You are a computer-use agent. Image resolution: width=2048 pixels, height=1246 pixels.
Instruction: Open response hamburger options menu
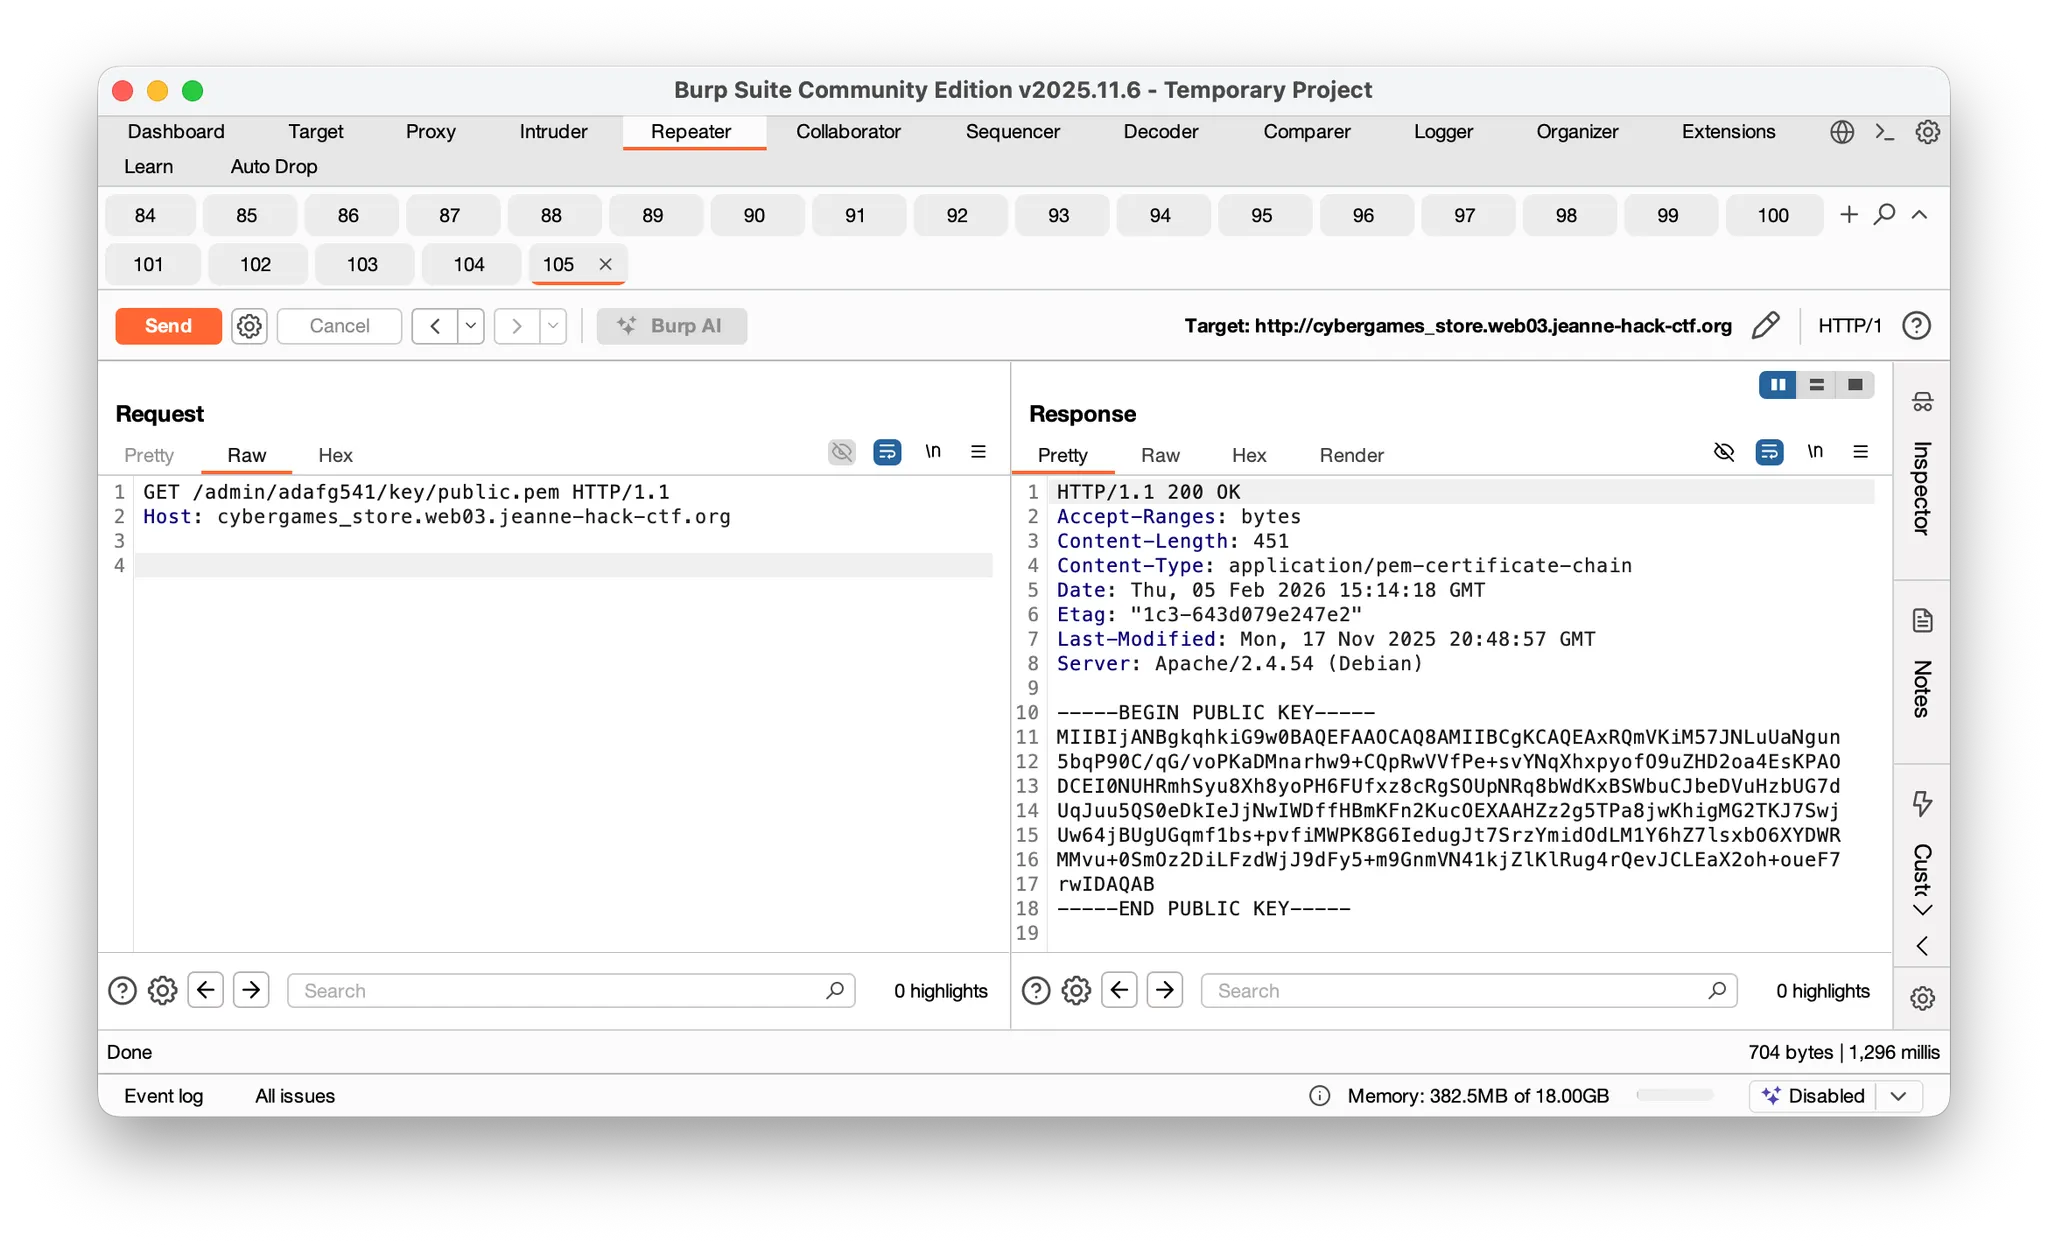coord(1860,452)
